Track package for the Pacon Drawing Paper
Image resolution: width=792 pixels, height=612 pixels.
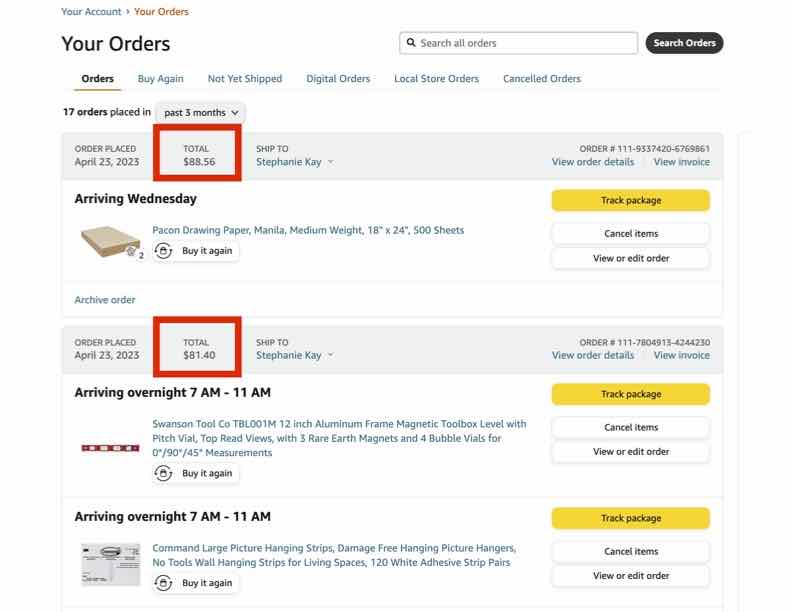(x=630, y=200)
